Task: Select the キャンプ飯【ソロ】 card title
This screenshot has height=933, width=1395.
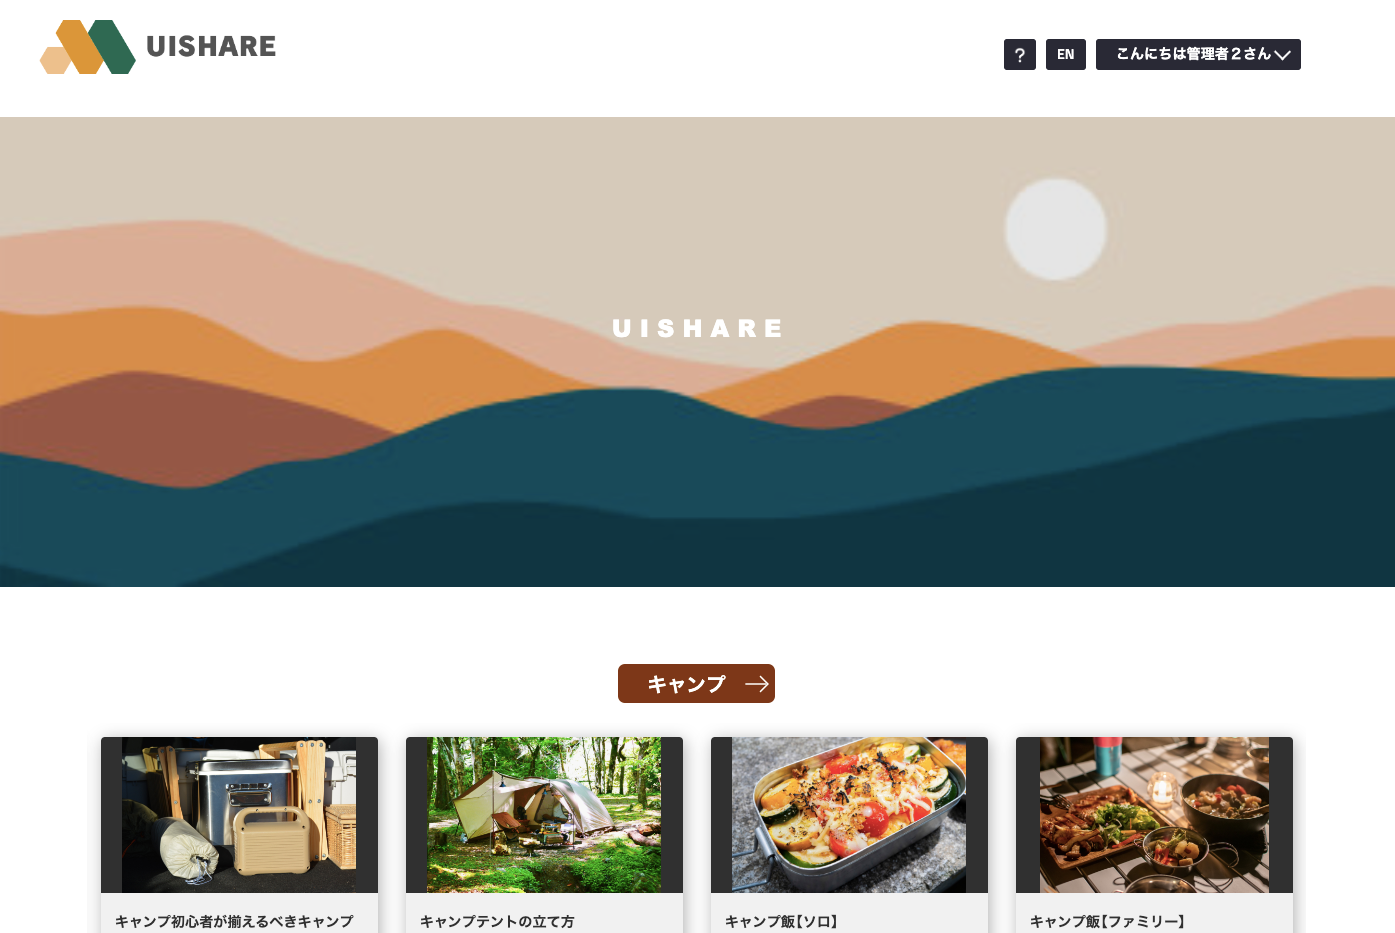Action: pyautogui.click(x=781, y=921)
